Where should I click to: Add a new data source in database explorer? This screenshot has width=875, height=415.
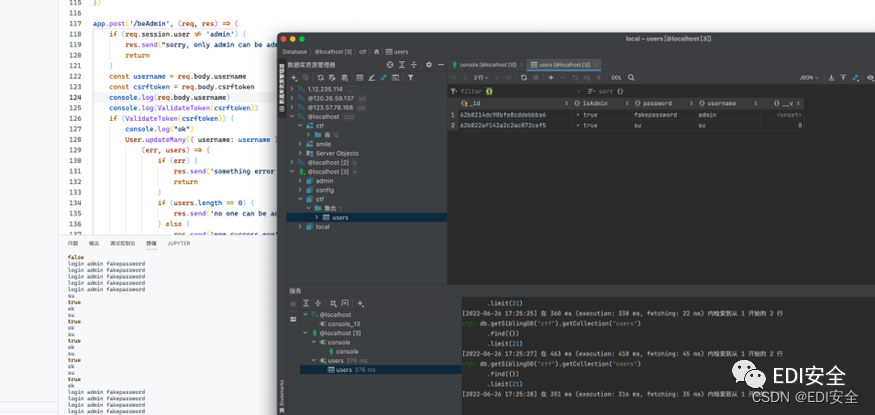[294, 78]
